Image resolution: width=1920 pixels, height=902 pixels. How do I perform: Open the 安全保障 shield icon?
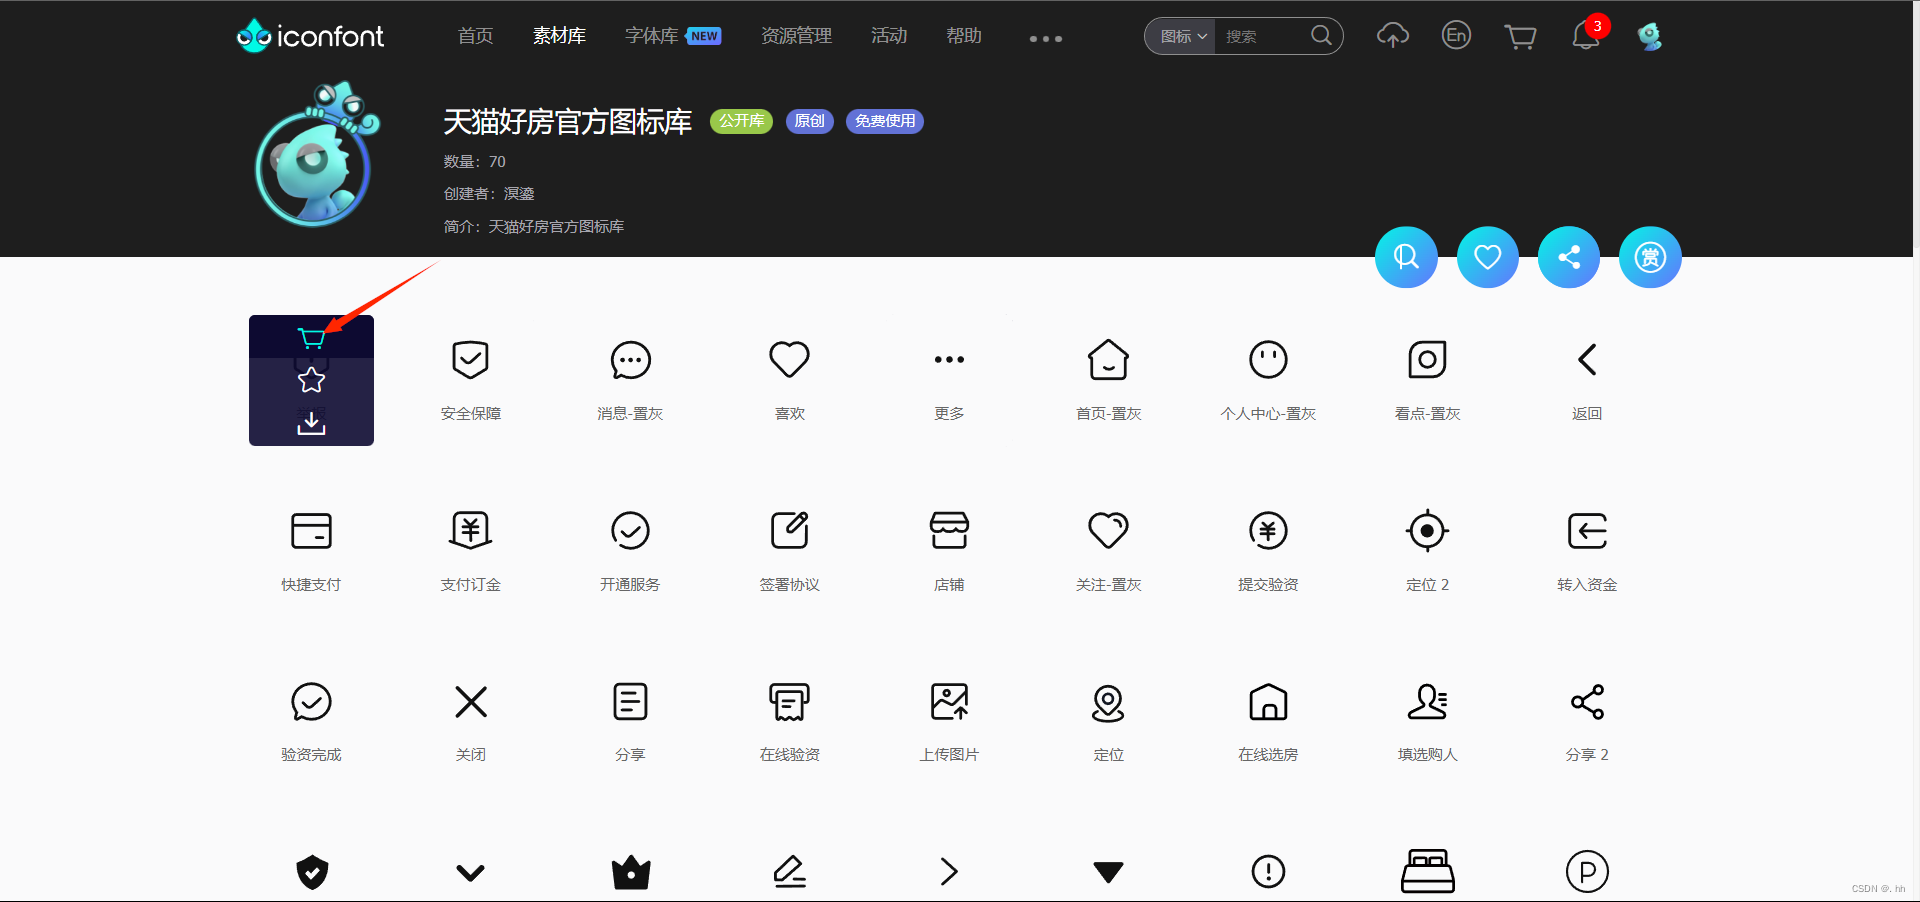[x=470, y=360]
